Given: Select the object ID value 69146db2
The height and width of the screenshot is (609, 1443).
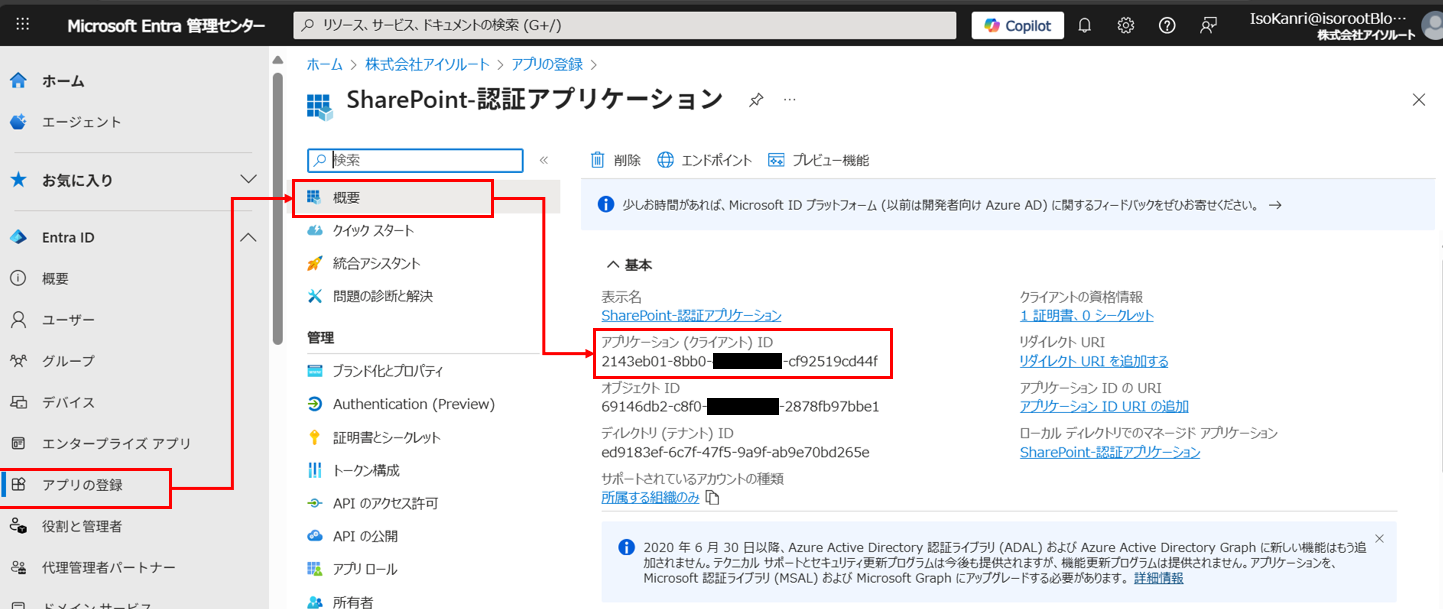Looking at the screenshot, I should (740, 406).
